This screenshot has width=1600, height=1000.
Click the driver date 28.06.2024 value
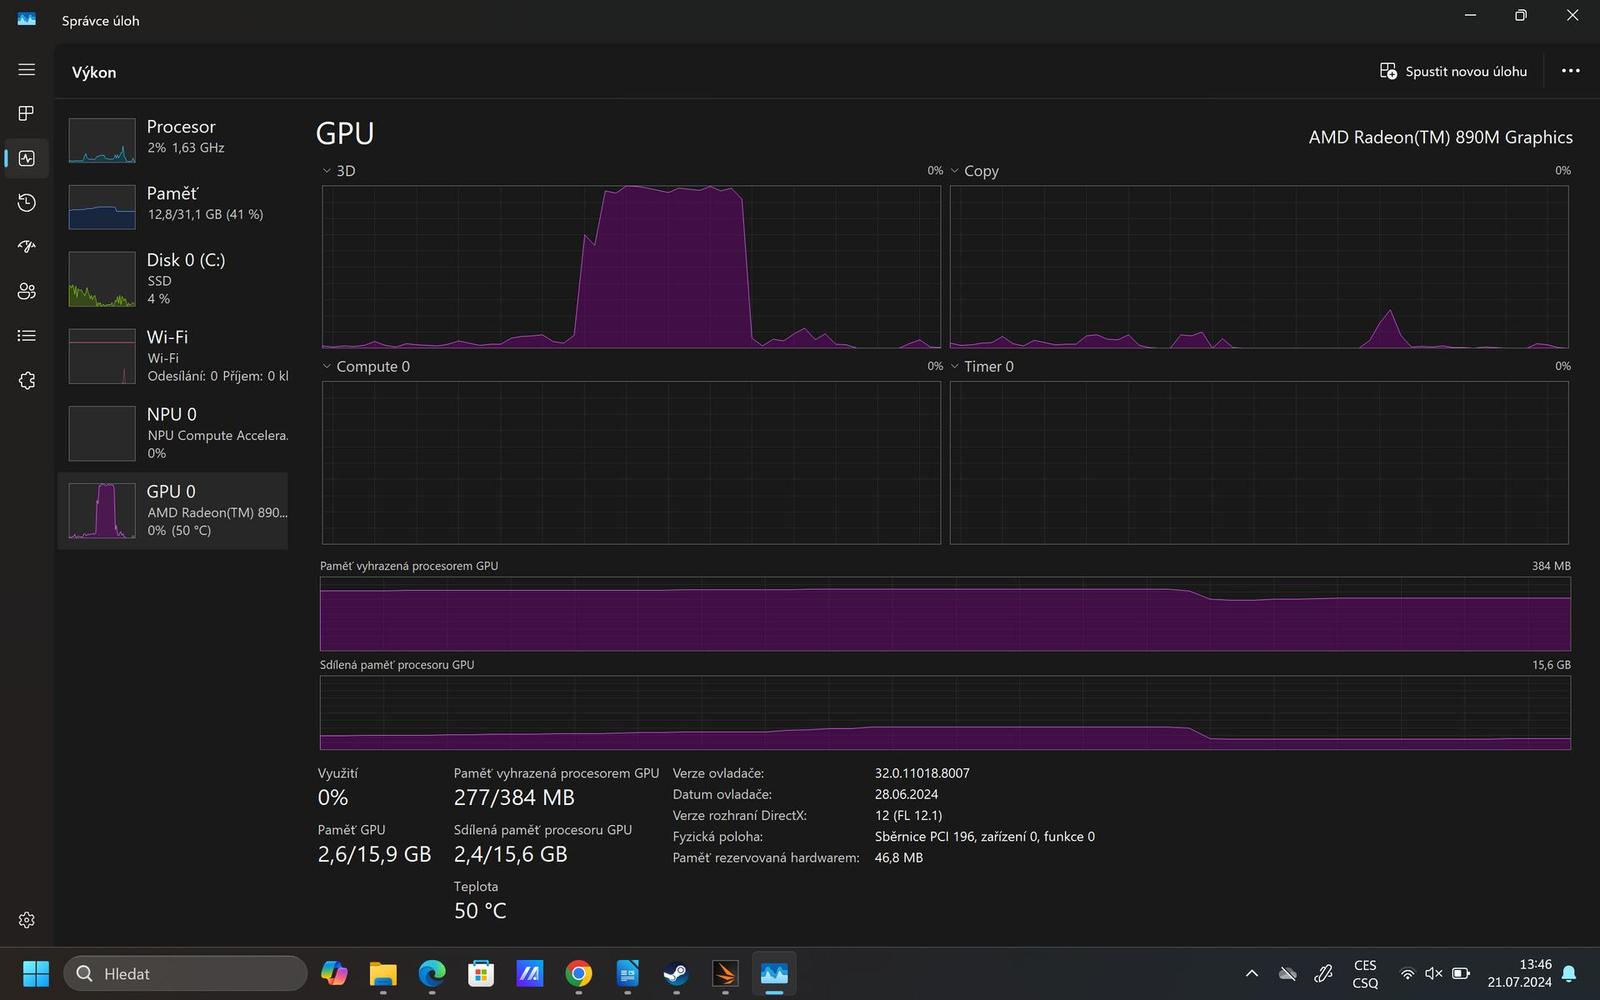point(906,794)
